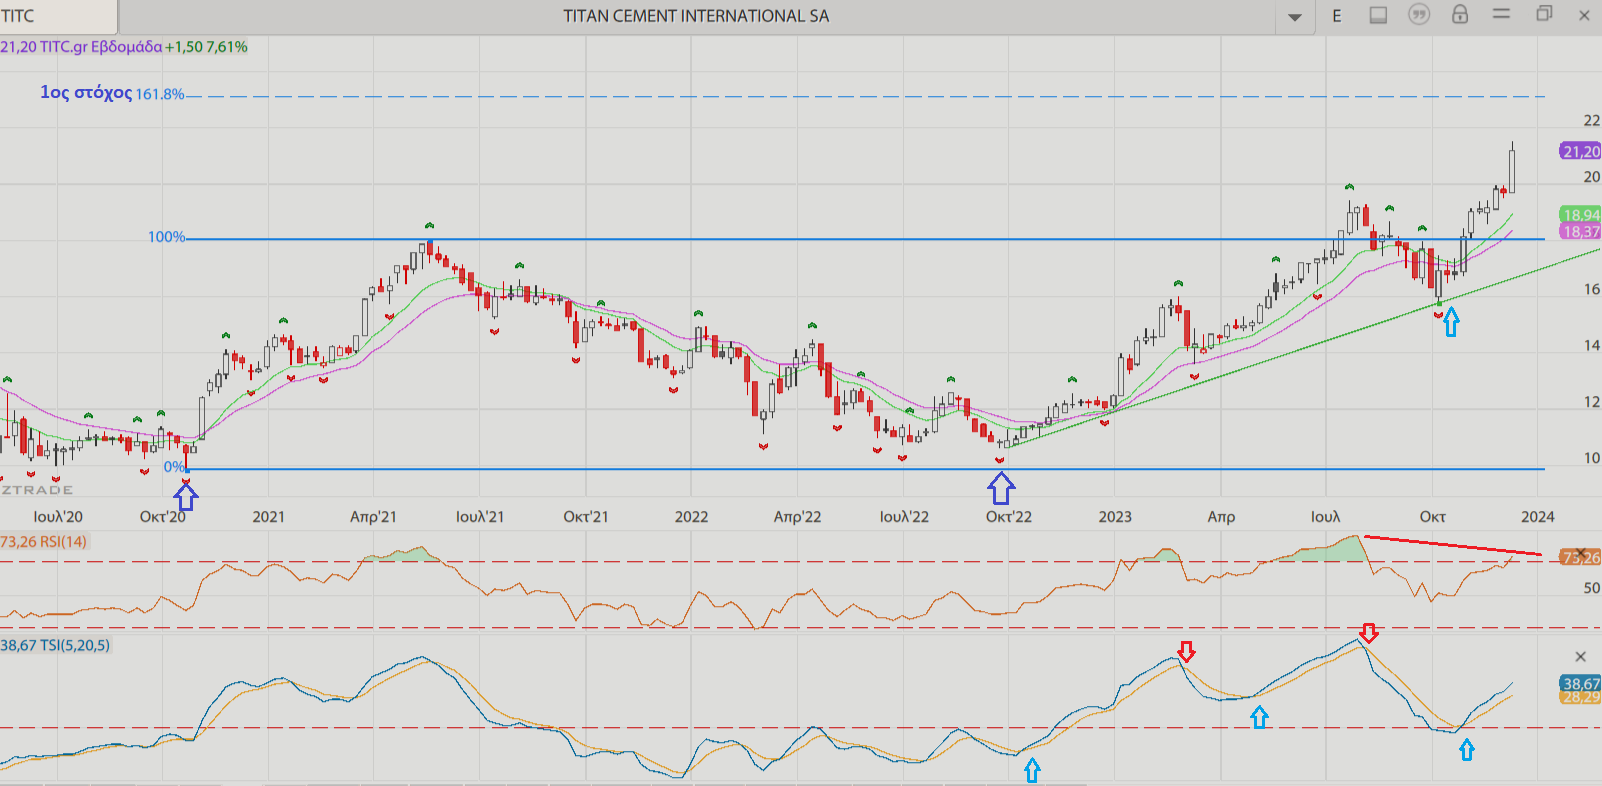Open the quotation-mark comments icon
The height and width of the screenshot is (786, 1602).
(x=1419, y=15)
